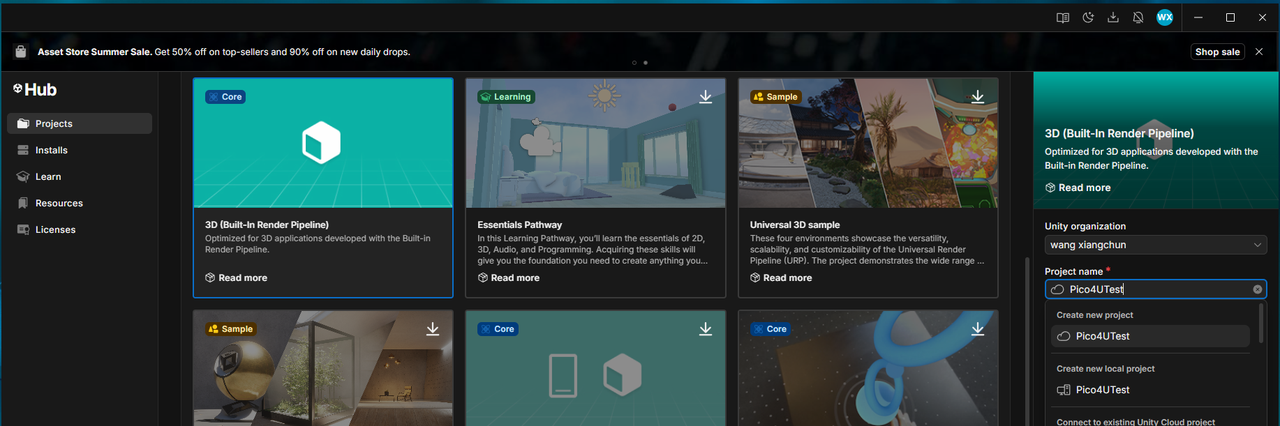Open the documentation book icon in title bar
1280x426 pixels.
coord(1063,17)
